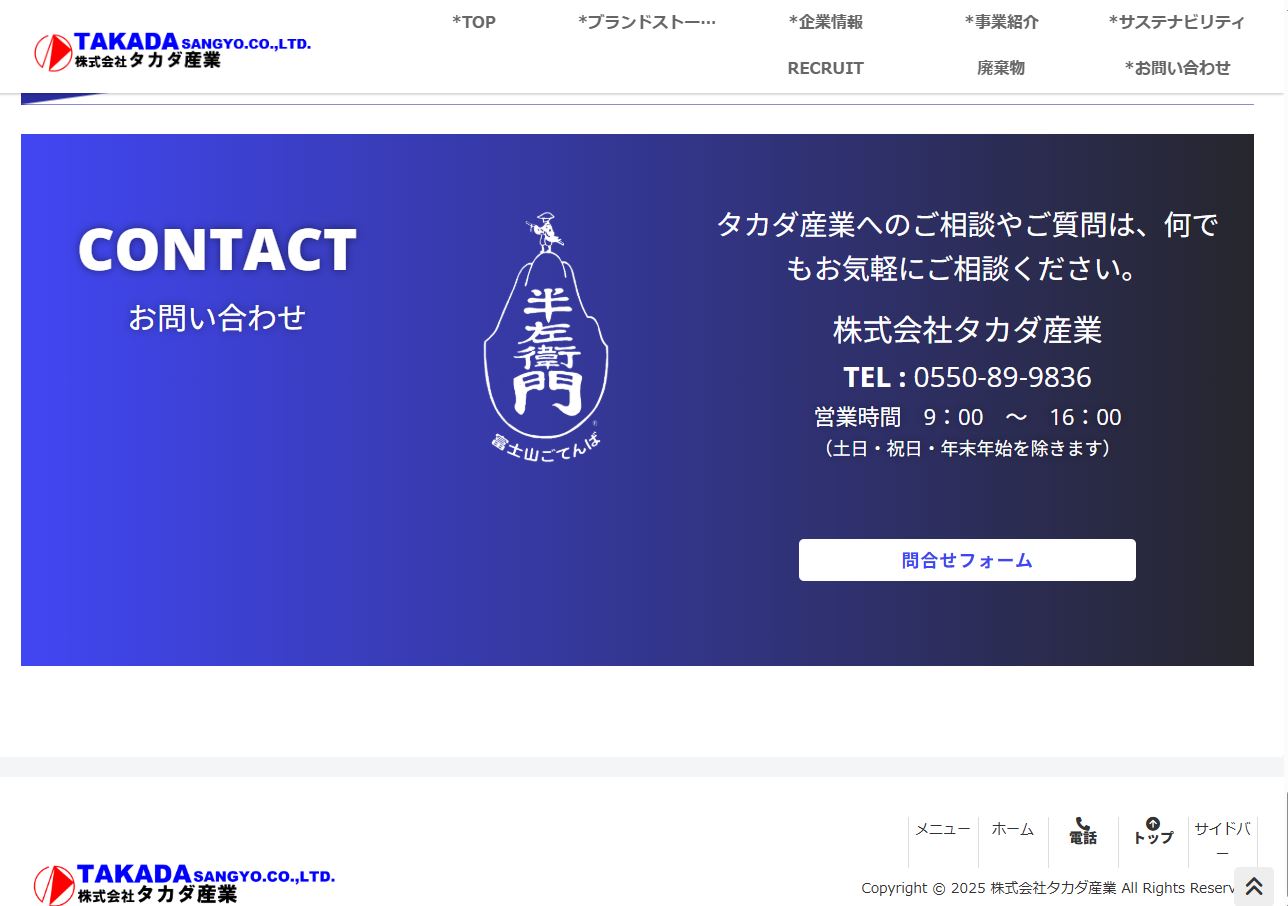Click the タカダ産業へのご相談やご質問は paragraph
The width and height of the screenshot is (1288, 906).
click(x=967, y=246)
